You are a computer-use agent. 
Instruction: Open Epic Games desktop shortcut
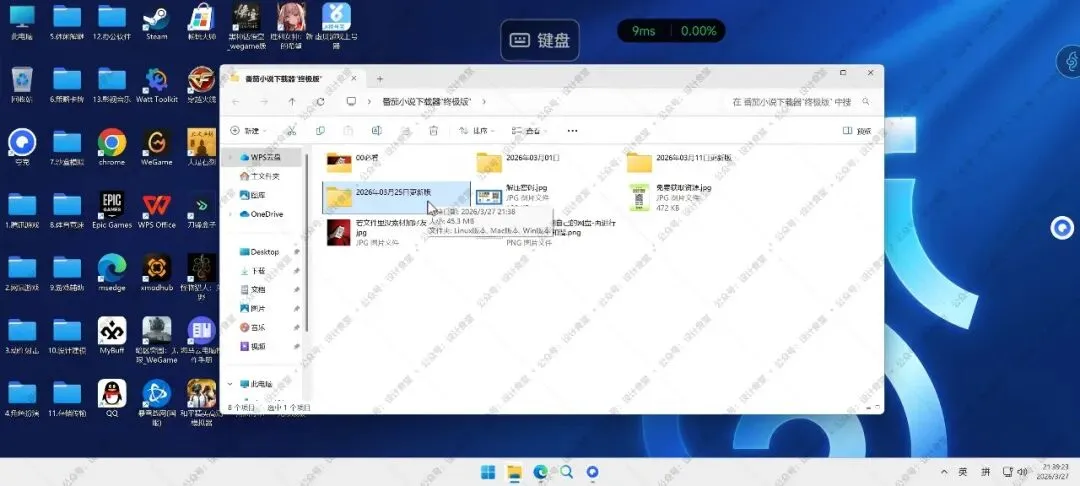point(112,209)
